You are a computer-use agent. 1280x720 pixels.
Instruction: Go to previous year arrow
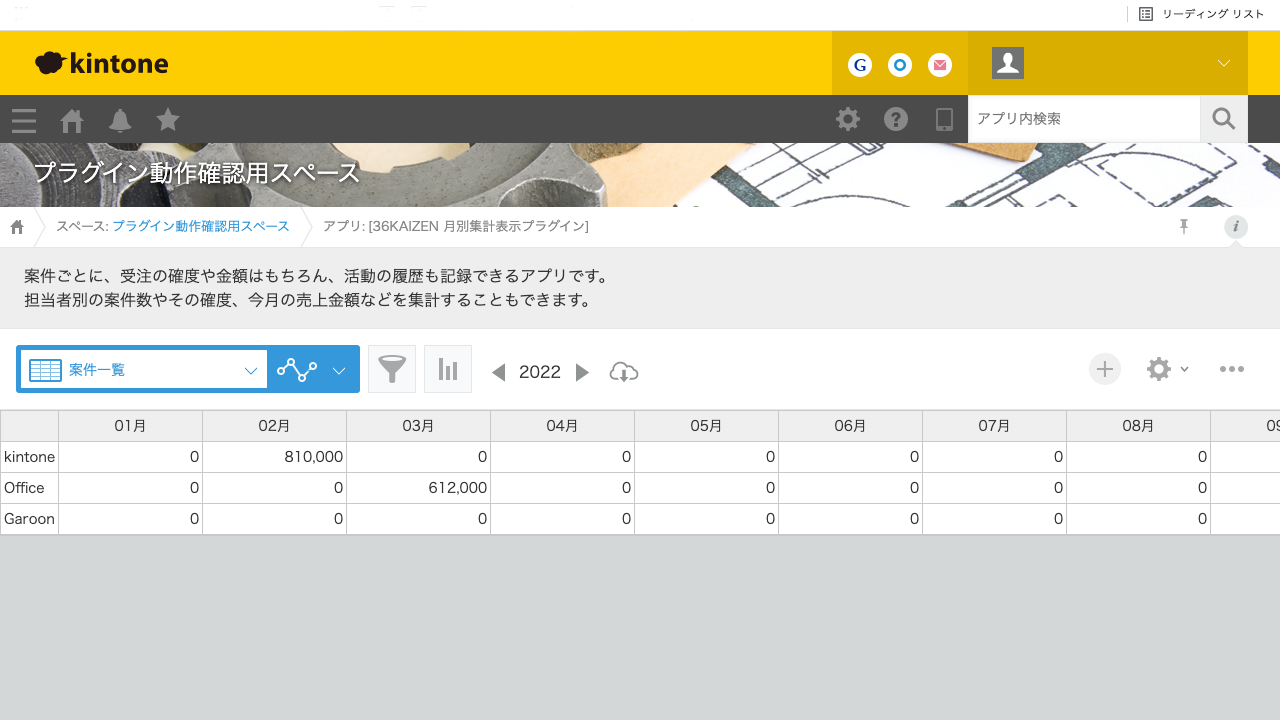[x=498, y=373]
